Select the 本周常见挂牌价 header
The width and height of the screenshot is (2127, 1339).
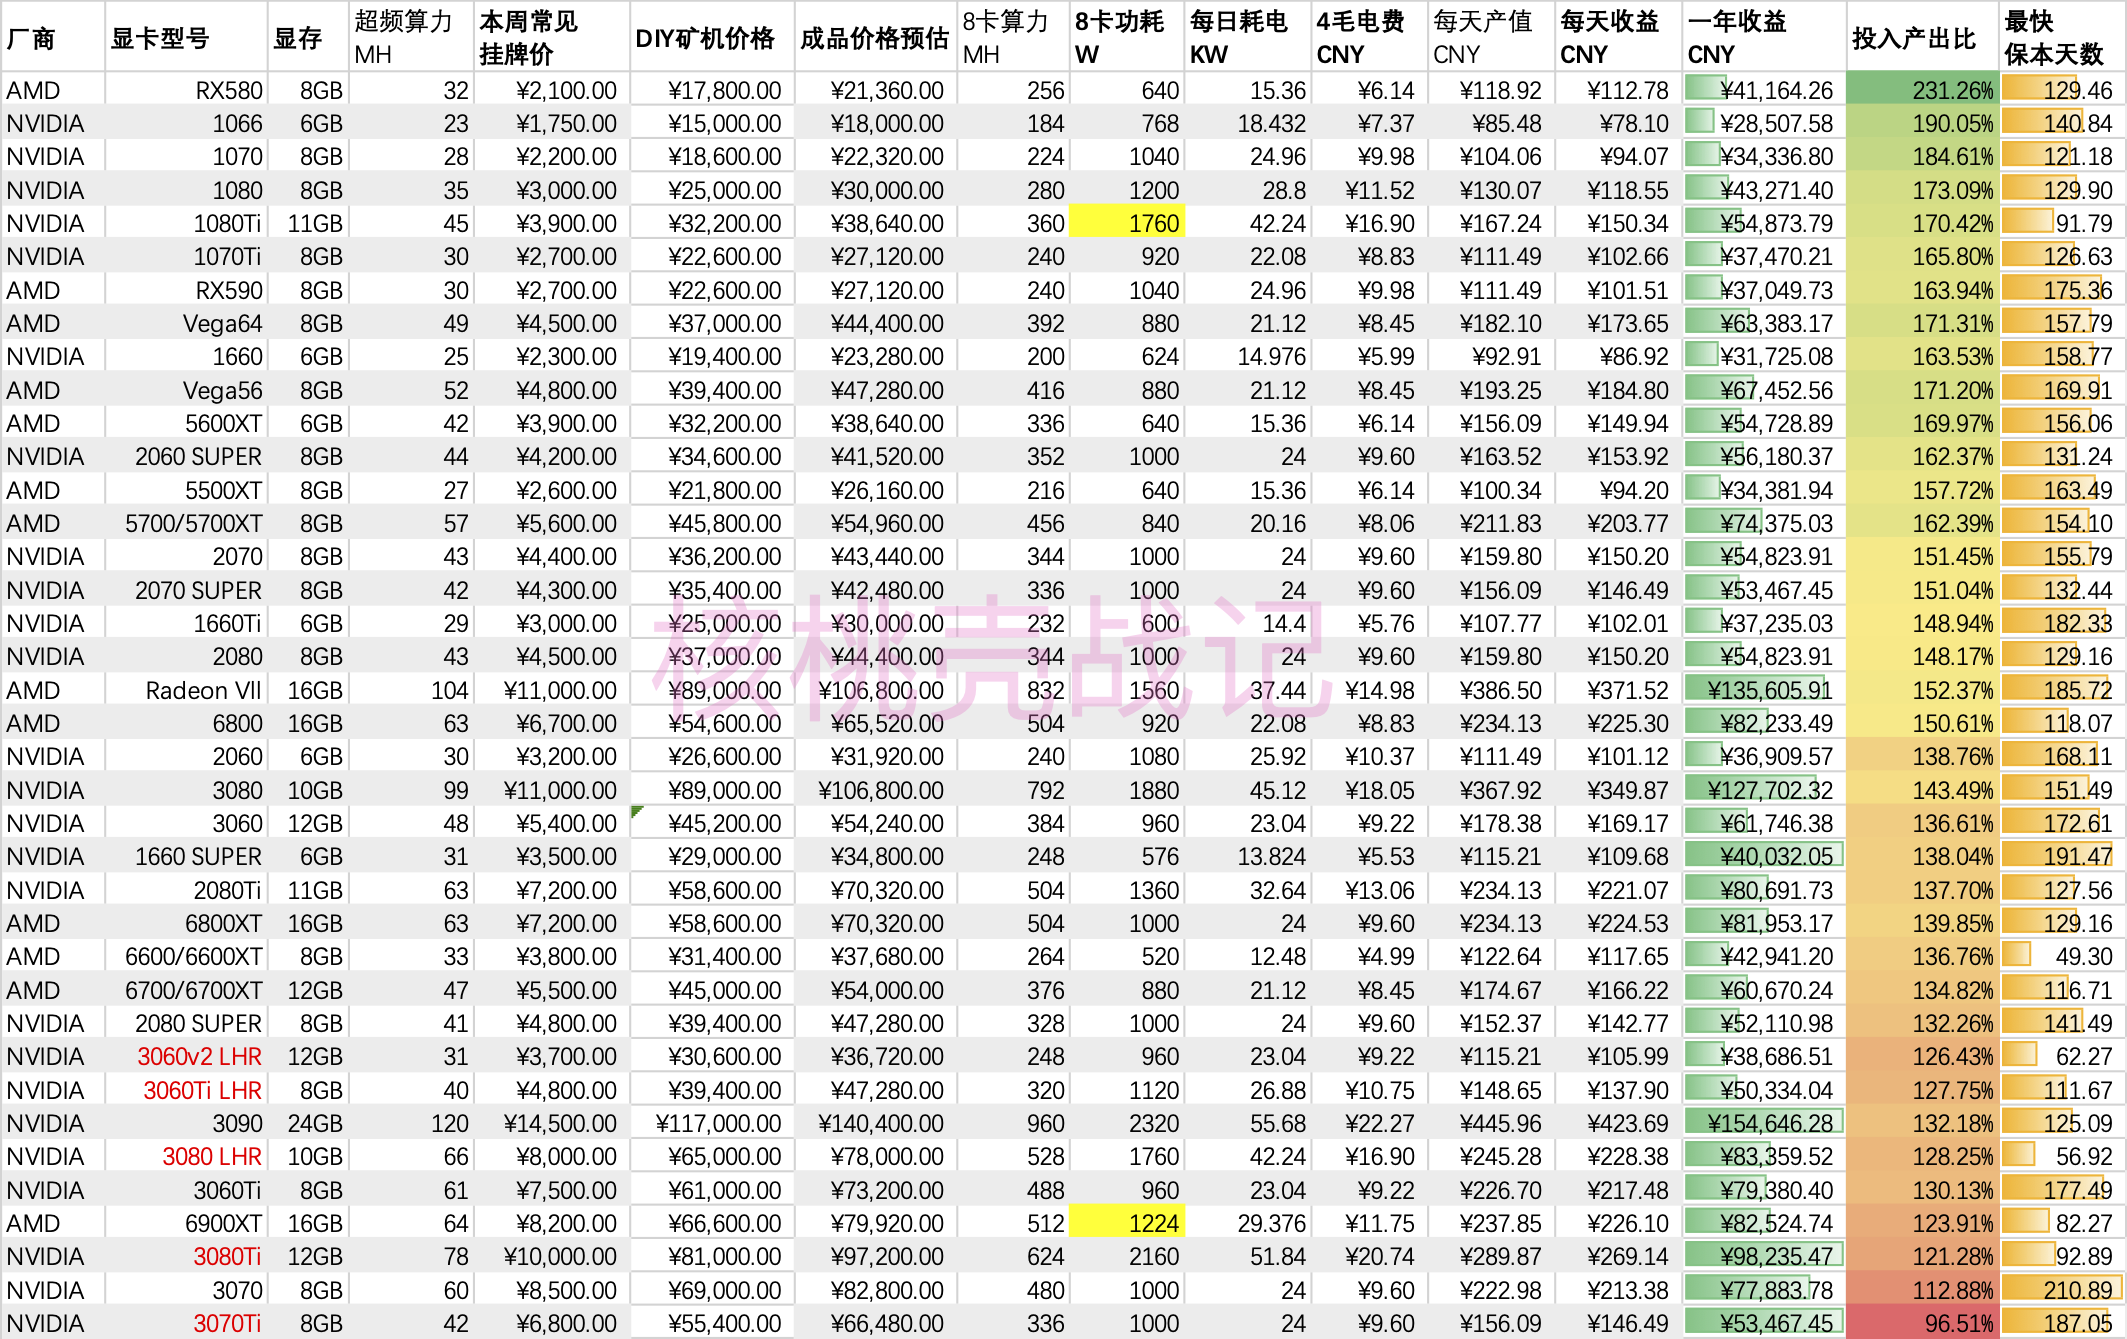pos(552,37)
